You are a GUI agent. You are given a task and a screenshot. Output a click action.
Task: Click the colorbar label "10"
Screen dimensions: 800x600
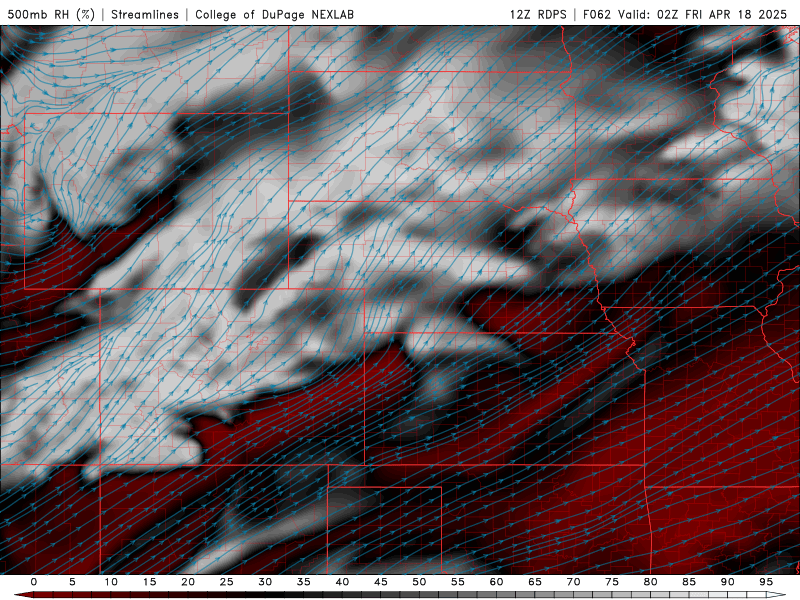(111, 582)
